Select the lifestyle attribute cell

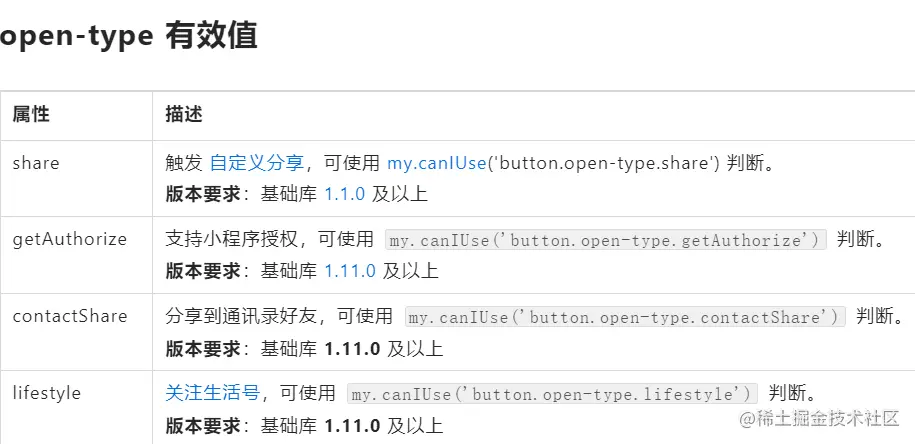click(x=47, y=393)
